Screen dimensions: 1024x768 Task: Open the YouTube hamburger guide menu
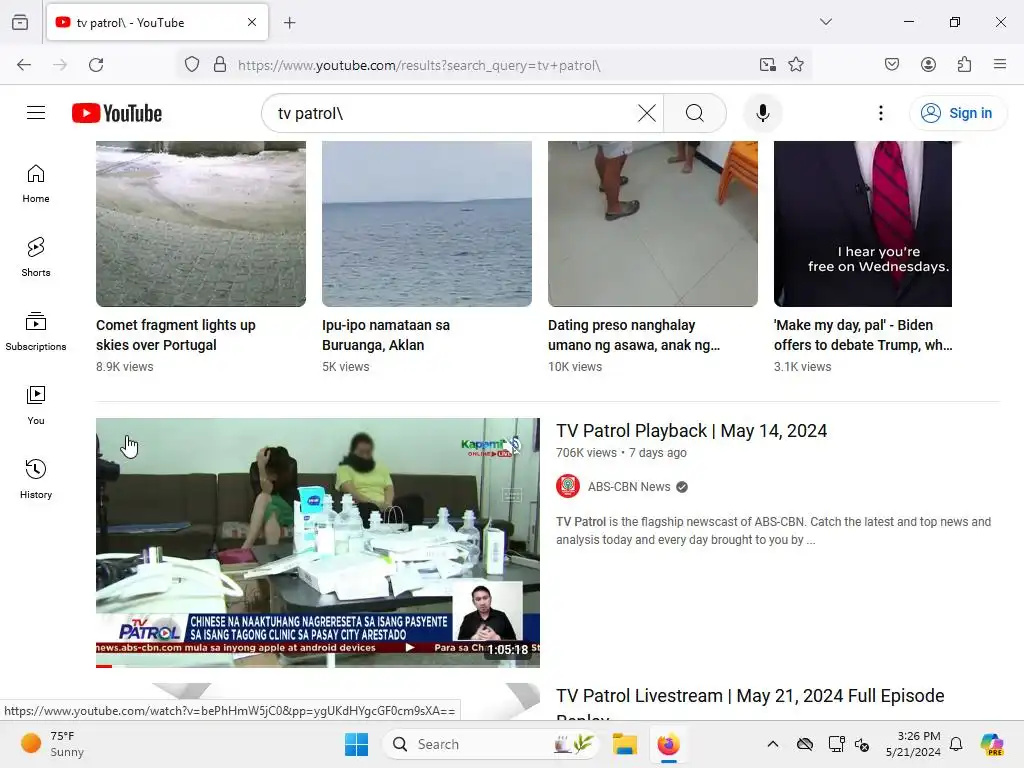click(36, 113)
